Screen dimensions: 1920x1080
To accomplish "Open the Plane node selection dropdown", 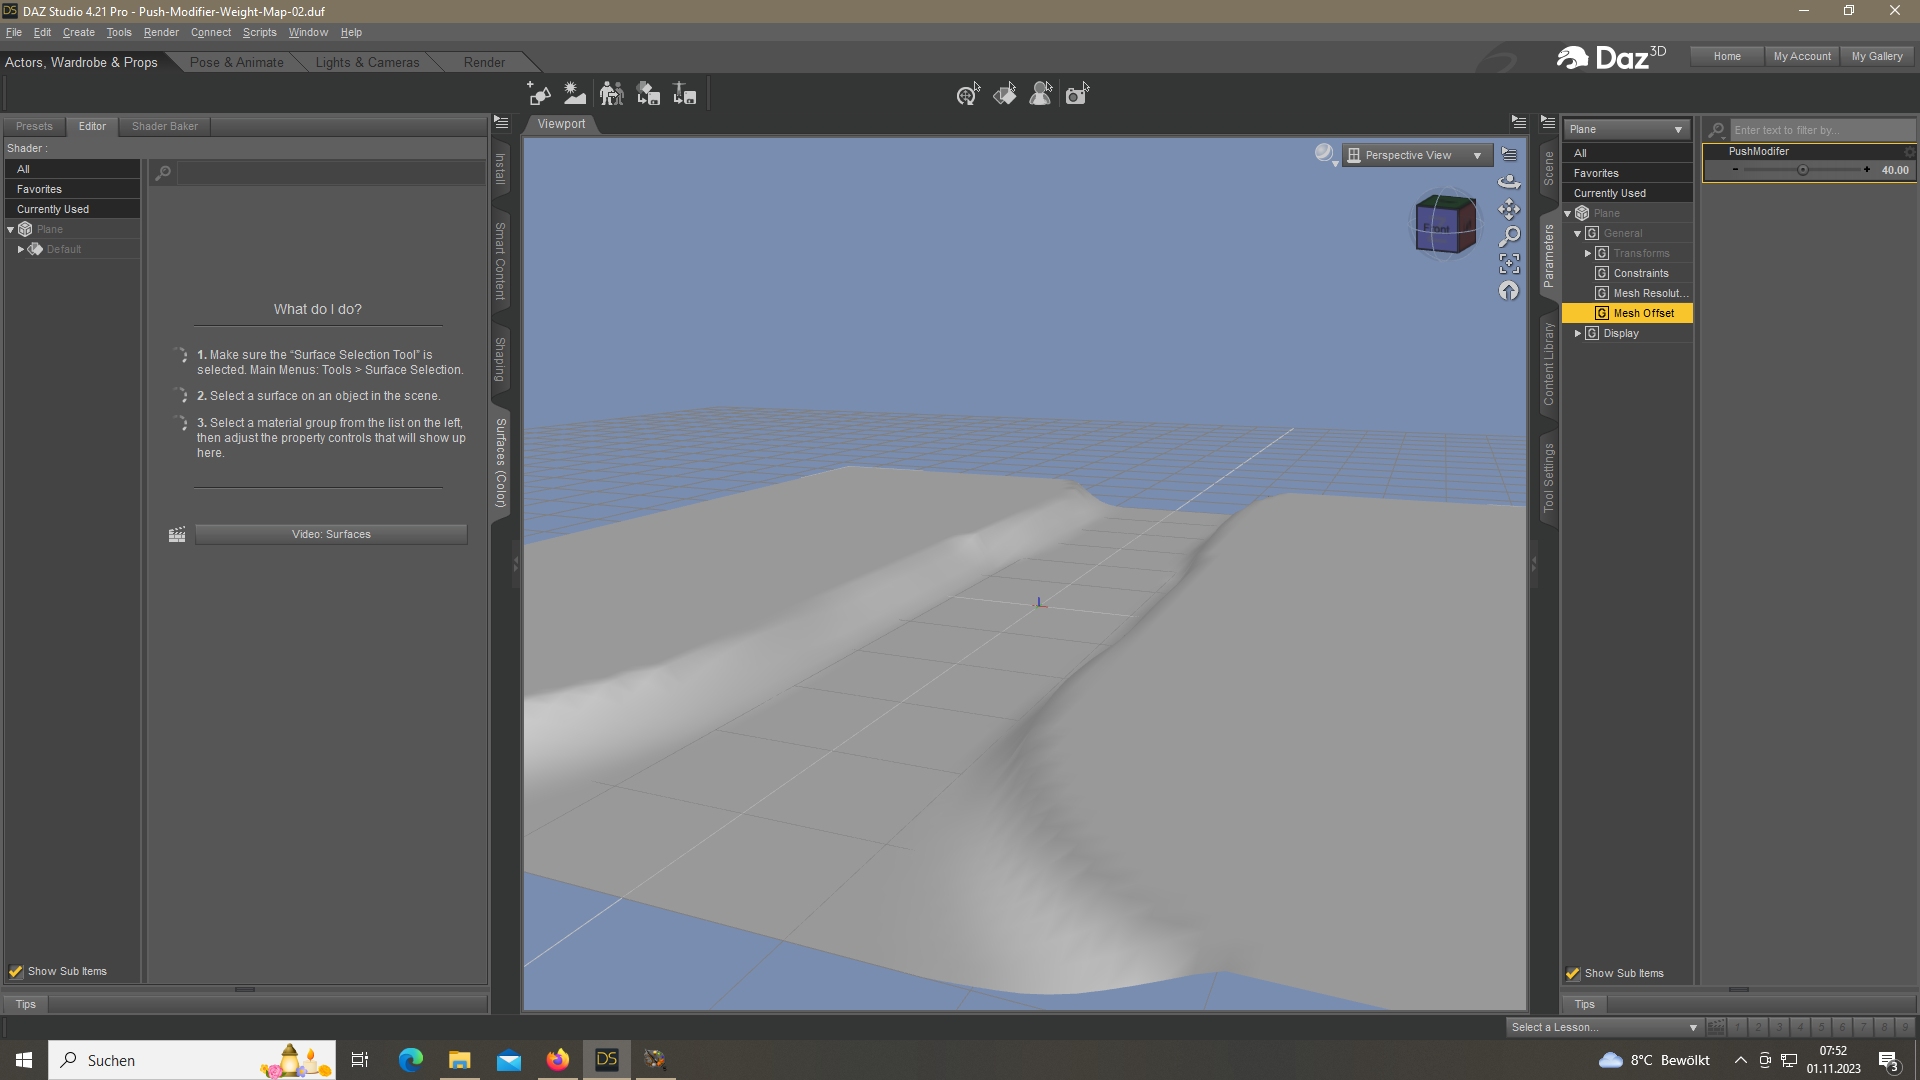I will (x=1625, y=129).
